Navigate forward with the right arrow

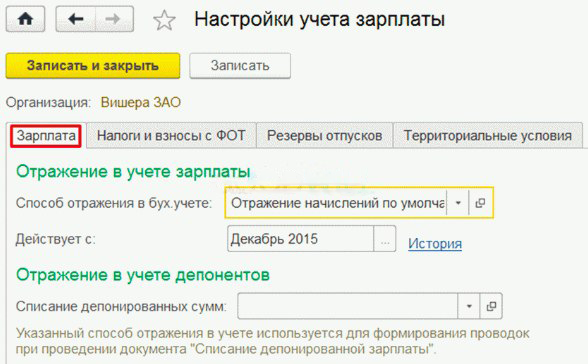114,19
